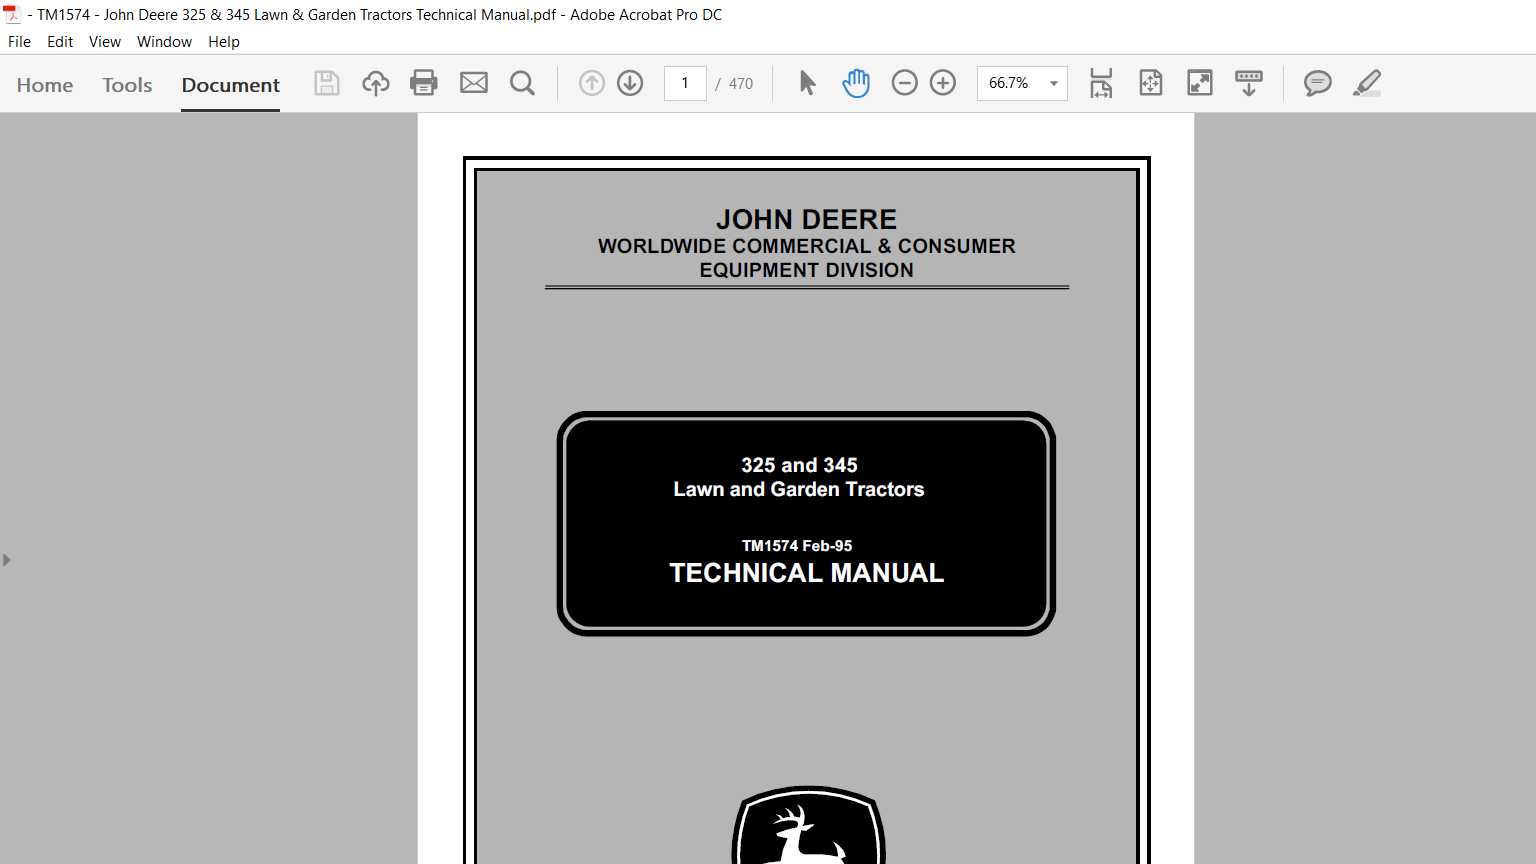Go to next page arrow
1536x864 pixels.
630,83
